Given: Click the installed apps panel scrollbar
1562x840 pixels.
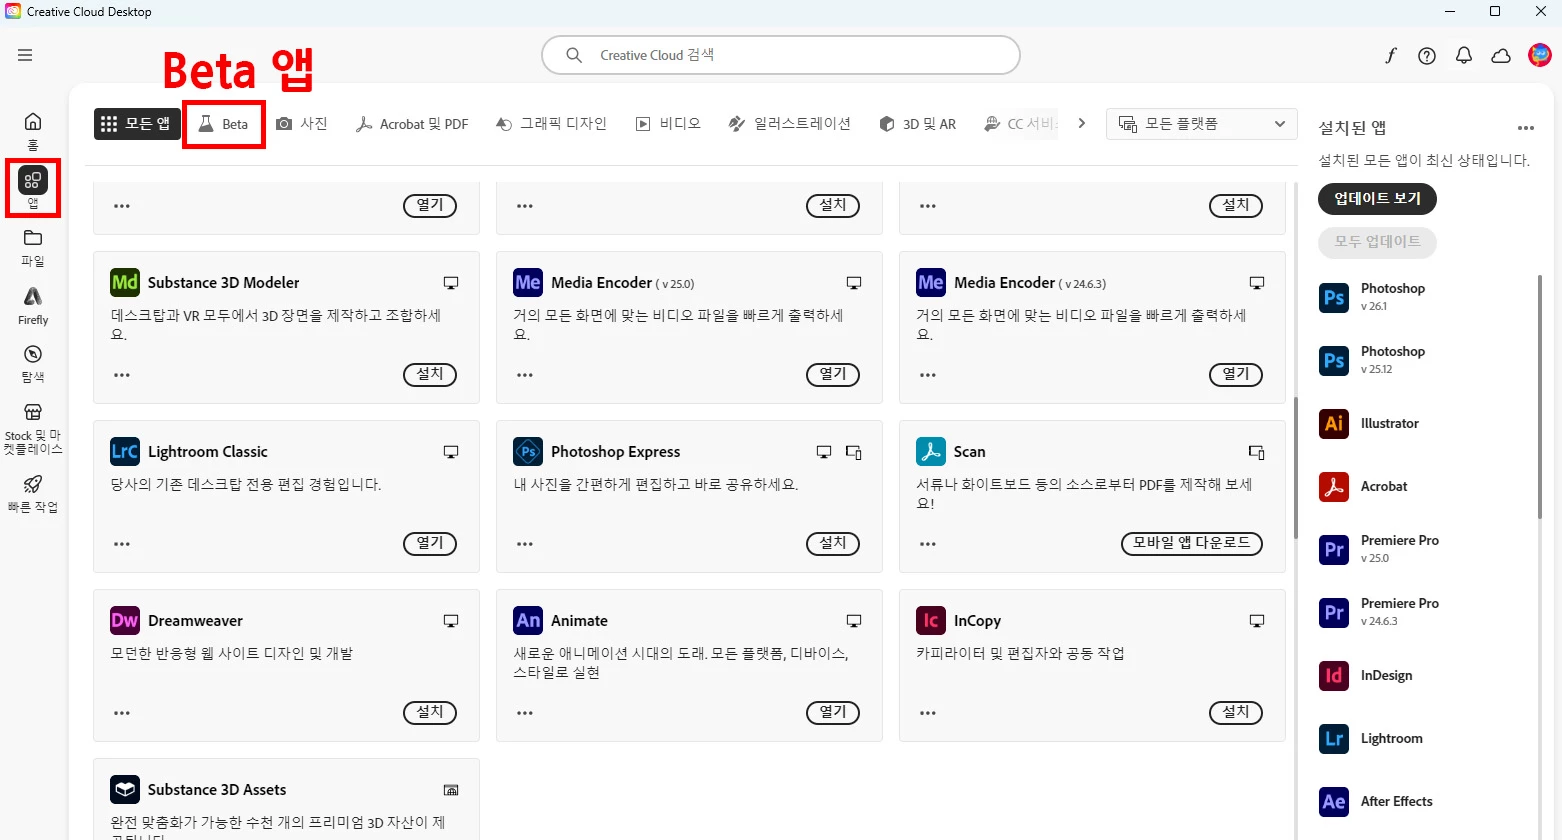Looking at the screenshot, I should click(1540, 397).
